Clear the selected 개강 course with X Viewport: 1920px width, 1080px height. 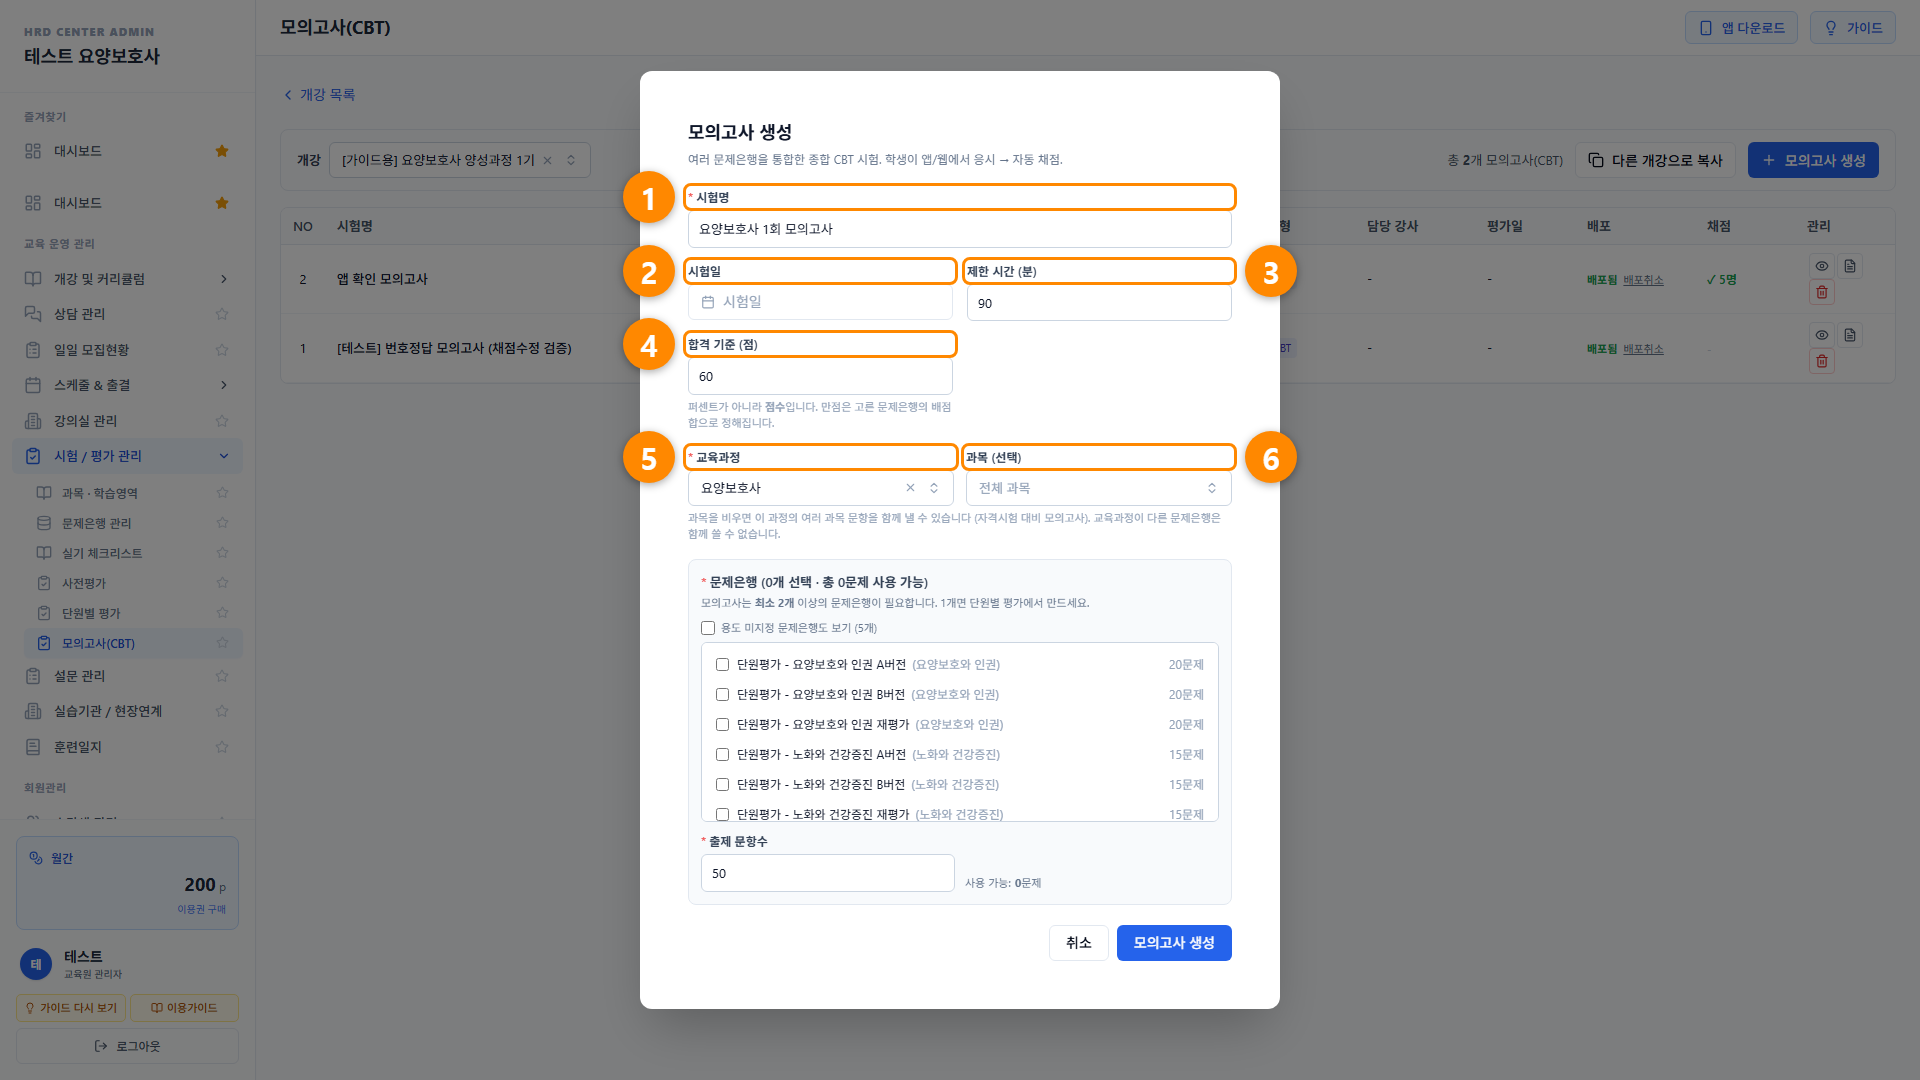click(x=547, y=160)
